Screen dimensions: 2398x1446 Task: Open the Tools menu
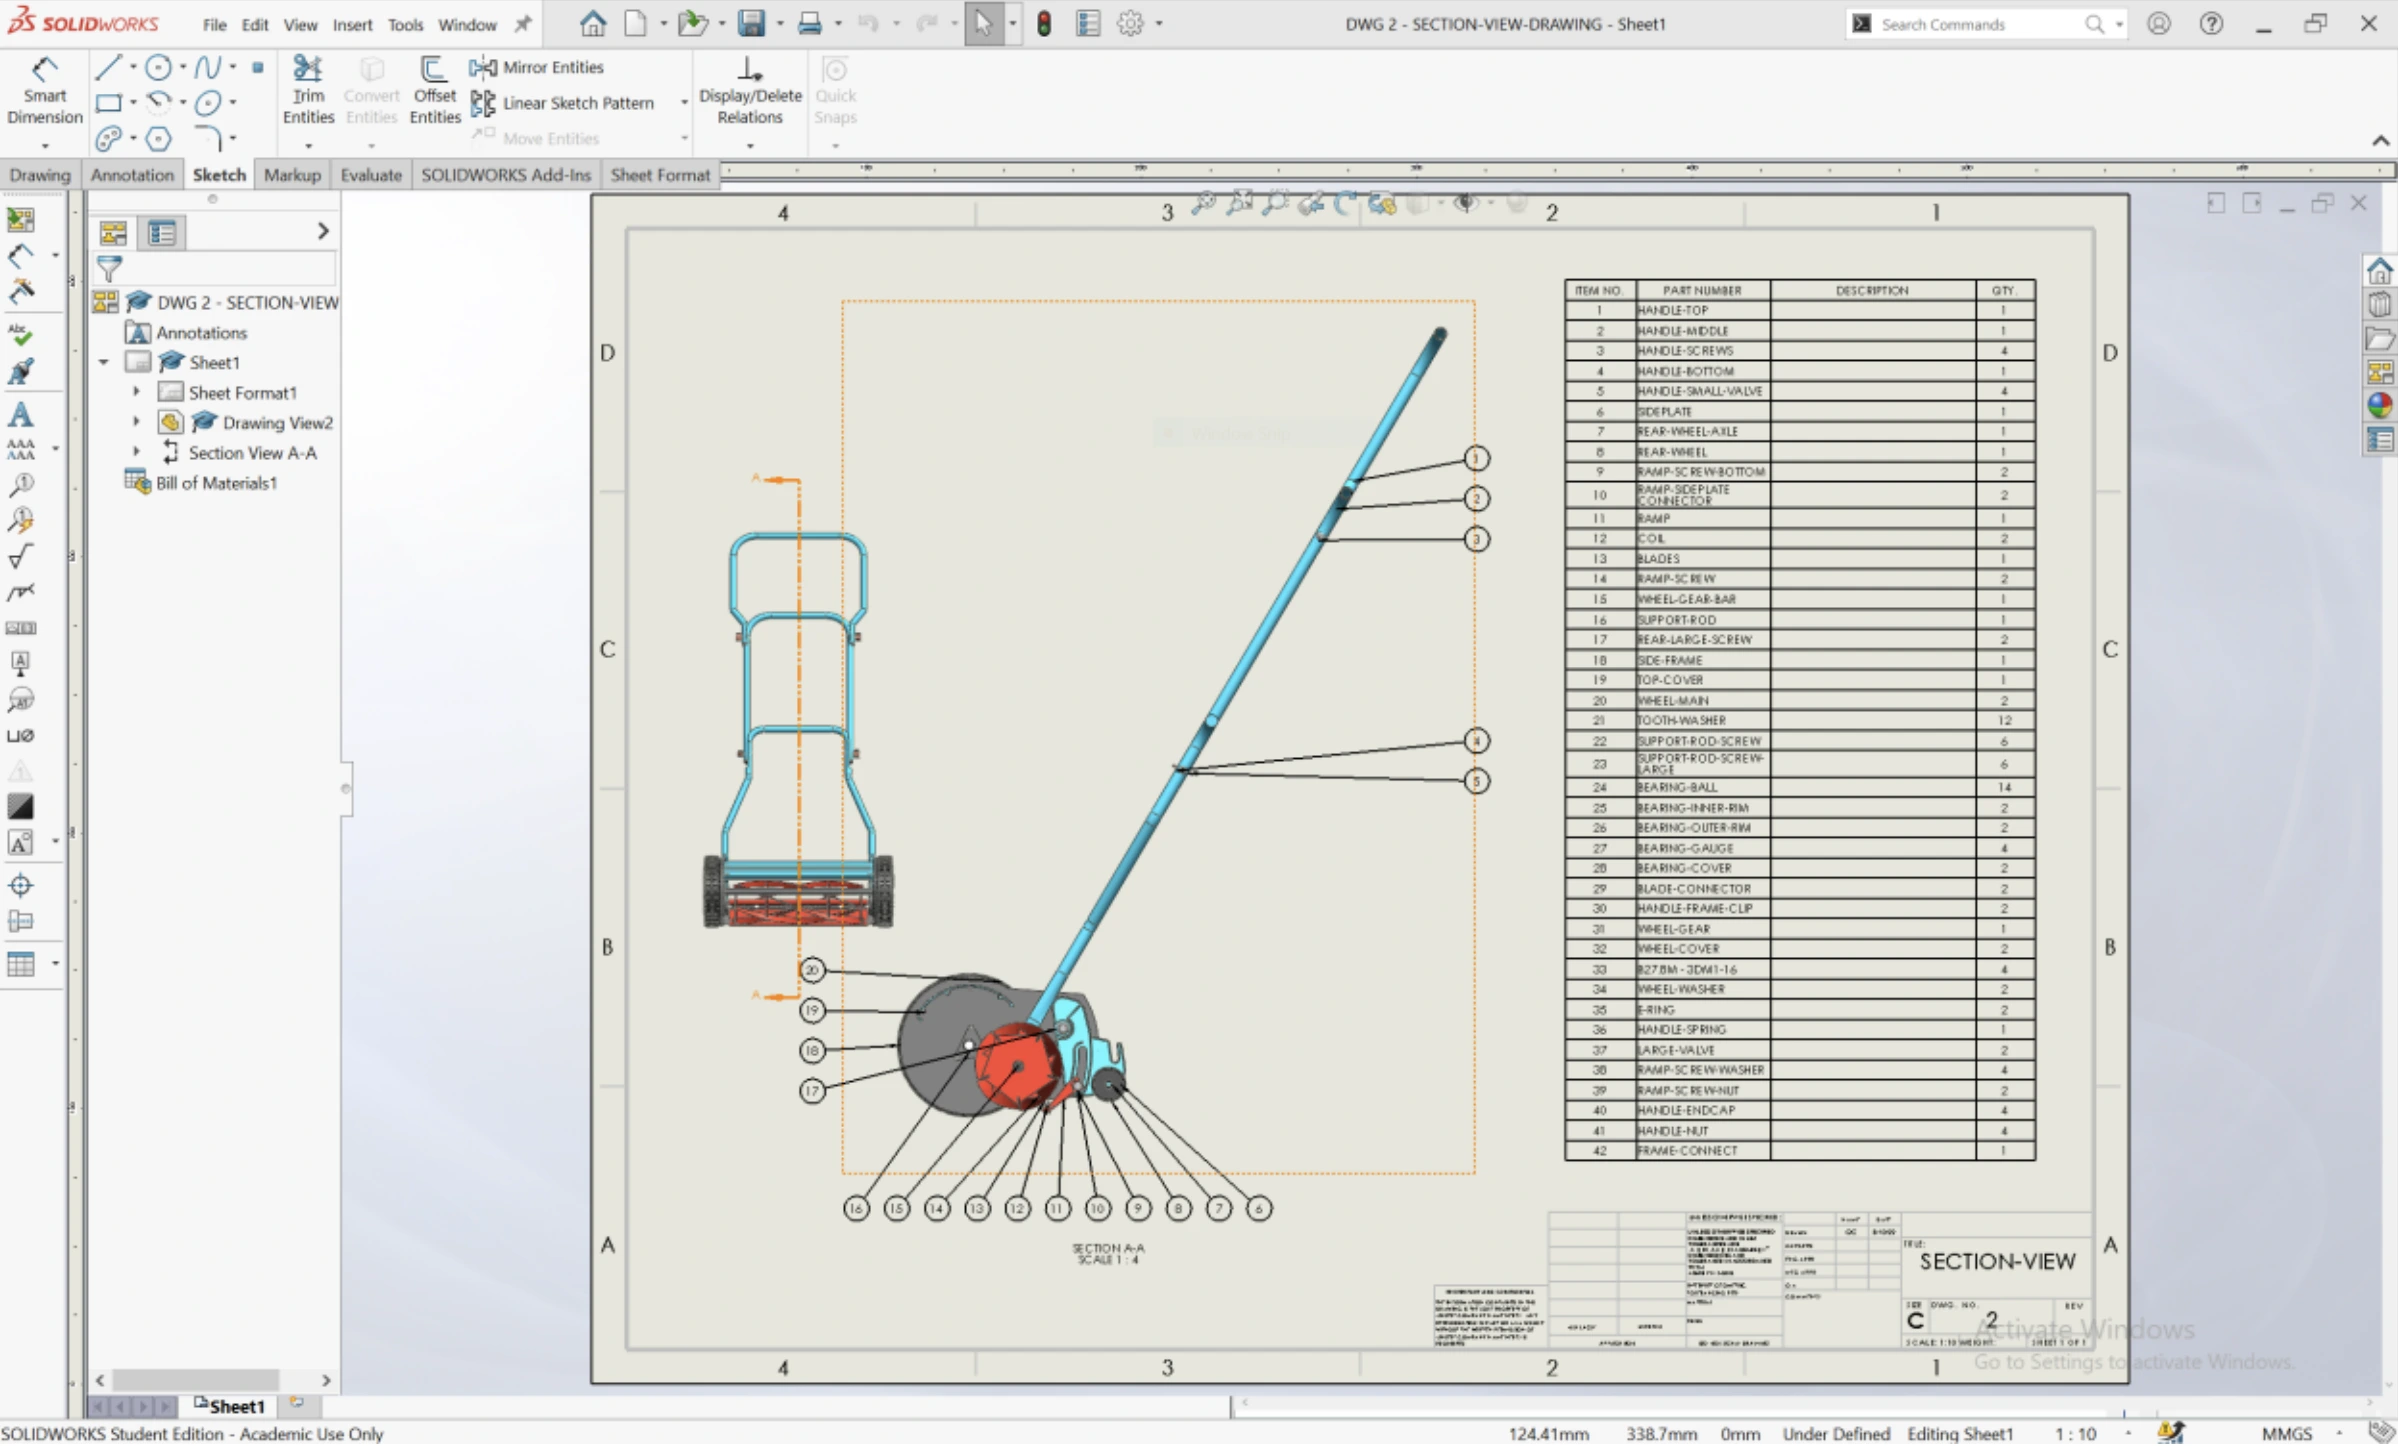(405, 25)
